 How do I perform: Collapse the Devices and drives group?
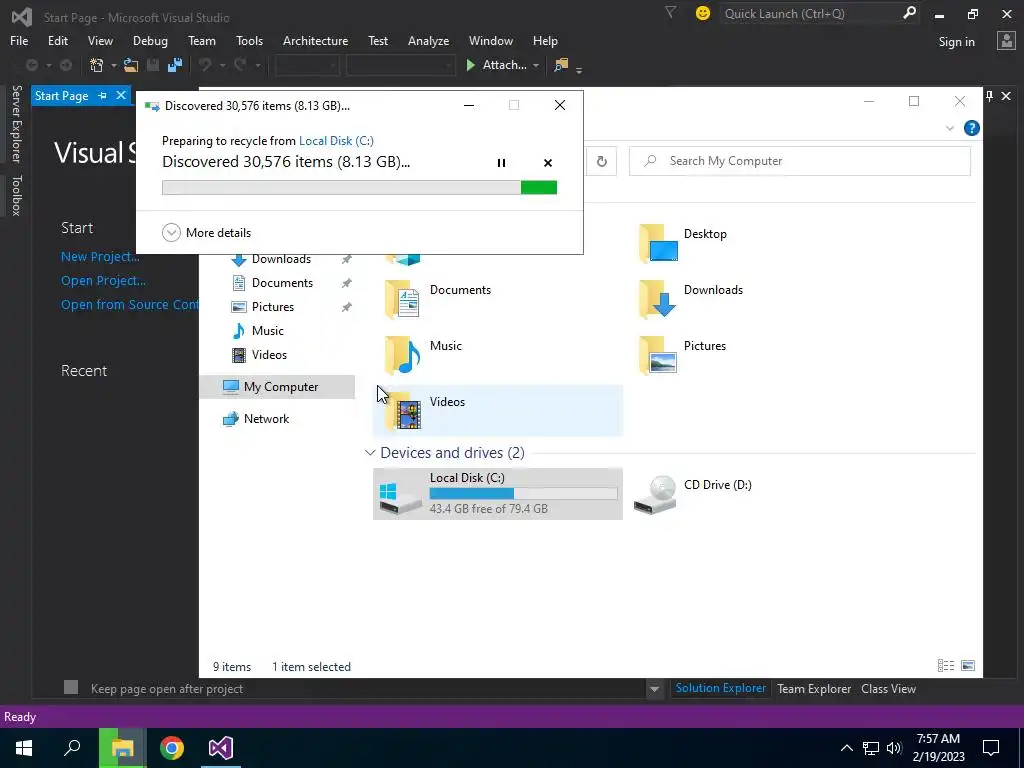[x=370, y=453]
